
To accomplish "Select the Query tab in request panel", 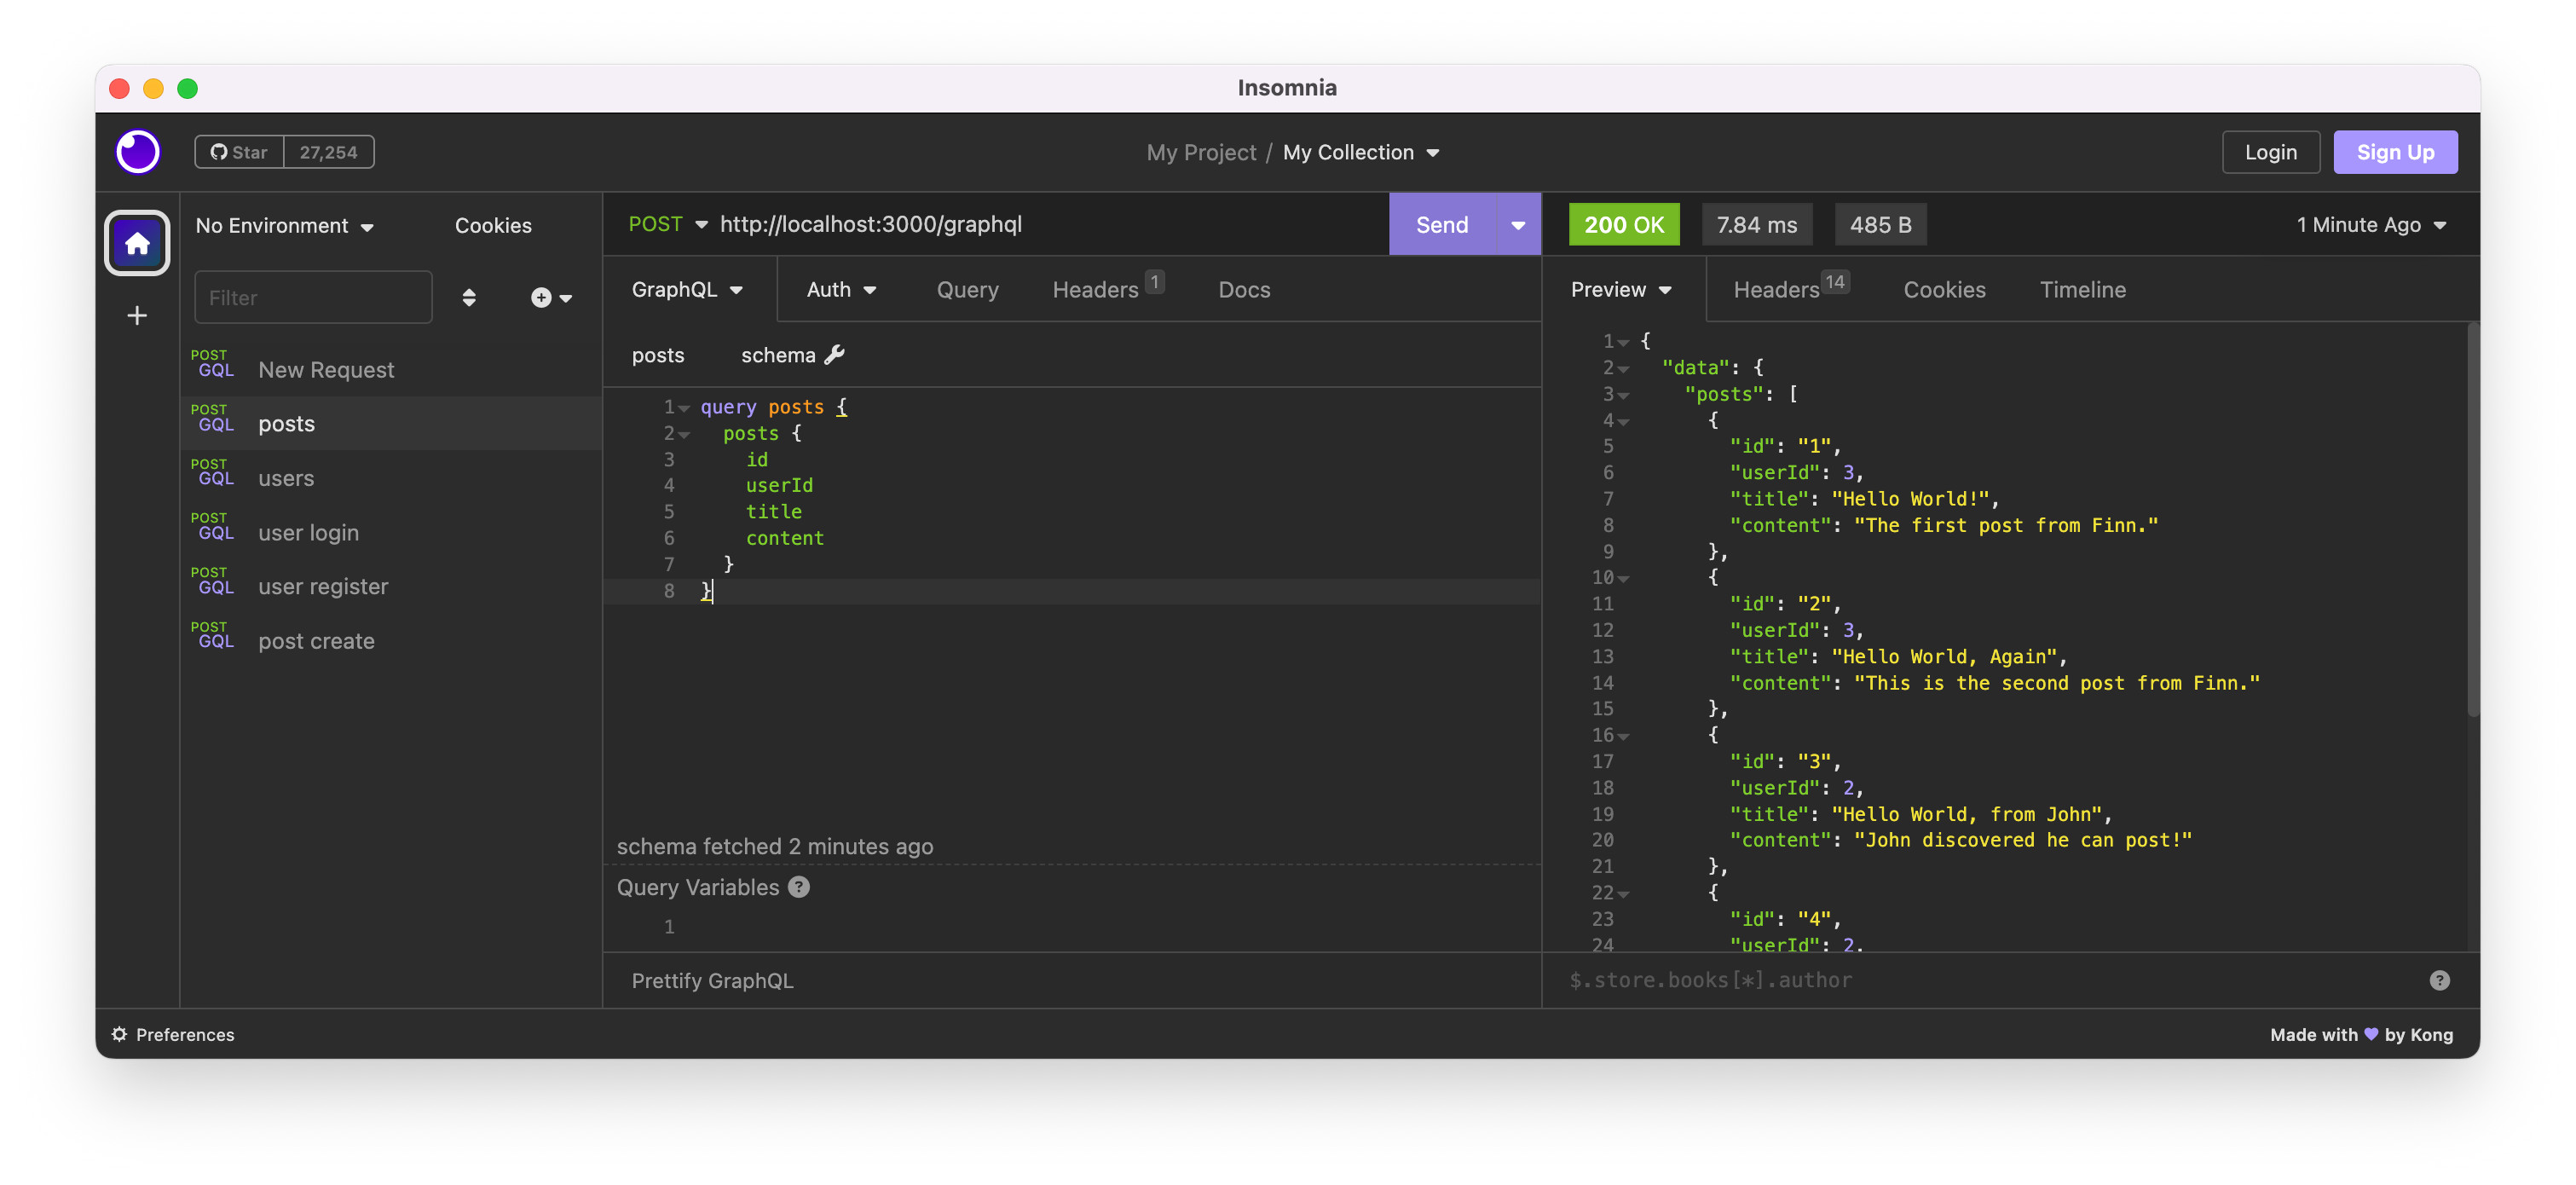I will point(966,287).
